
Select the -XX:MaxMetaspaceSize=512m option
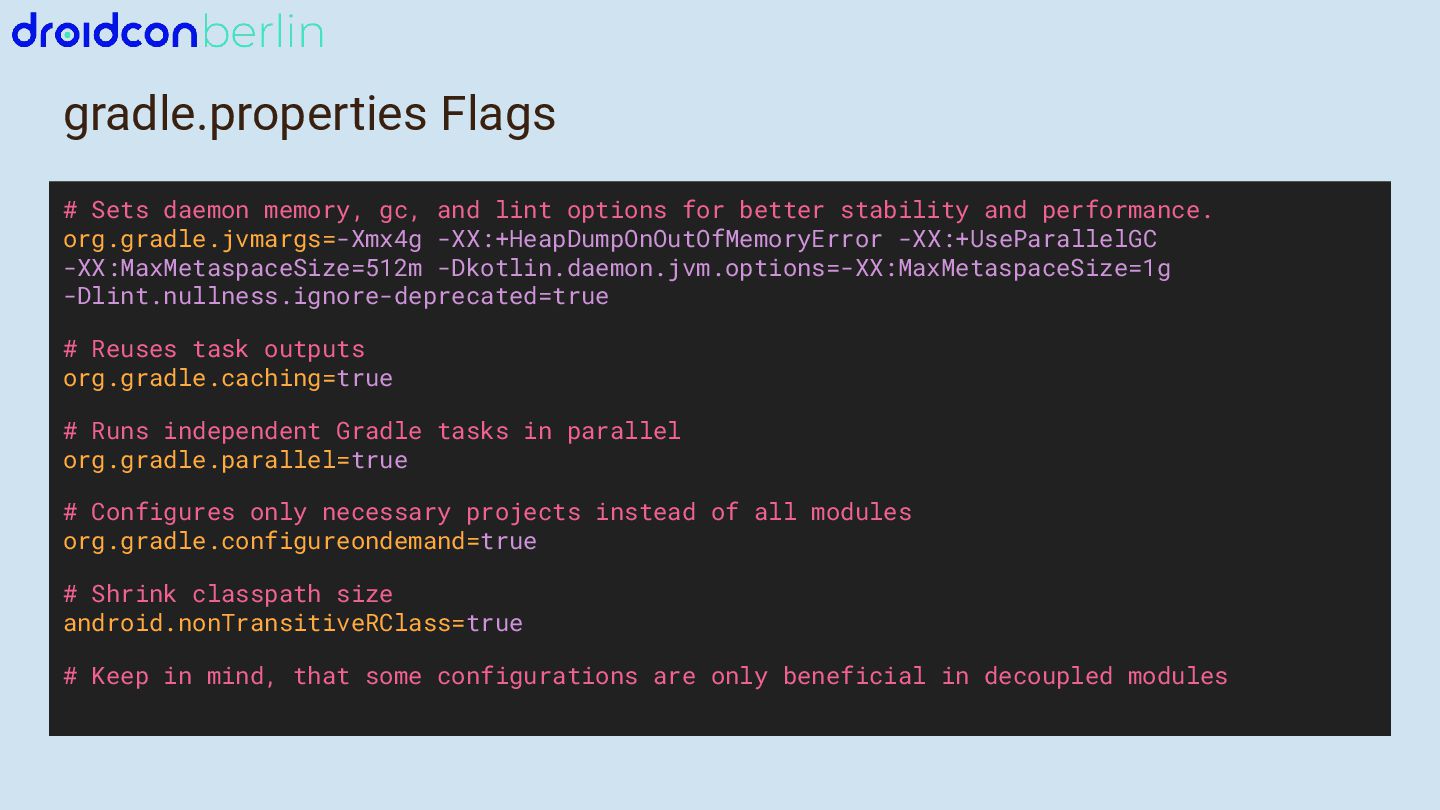point(243,268)
